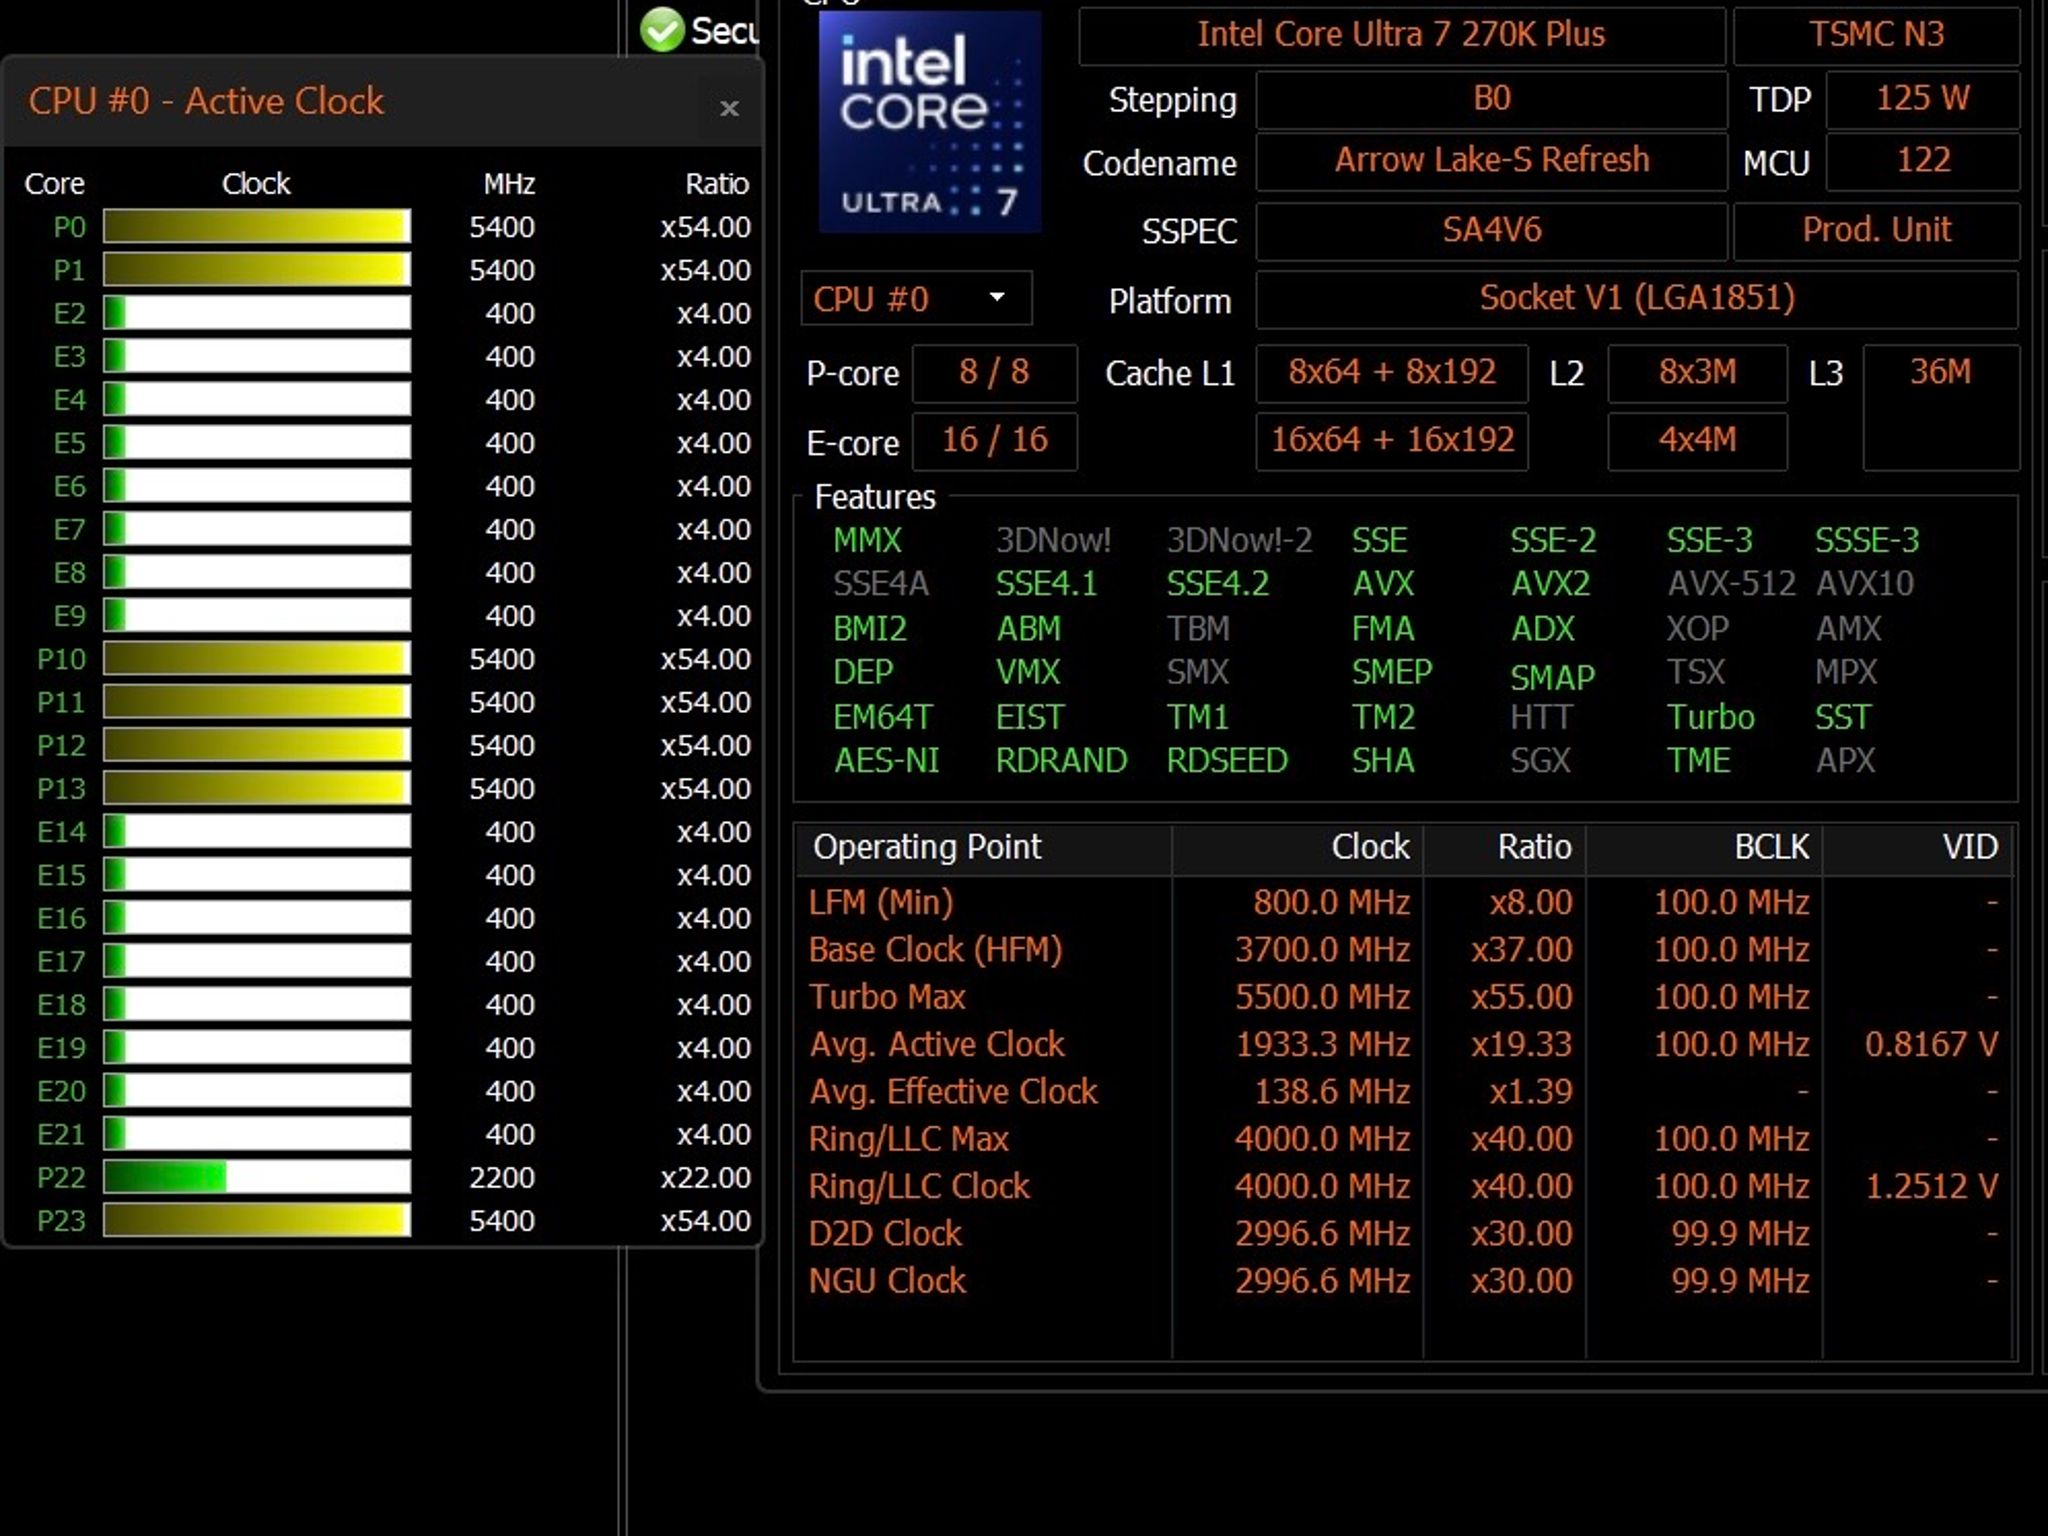Screen dimensions: 2048x1536
Task: Click the P22 core clock bar
Action: coord(257,1177)
